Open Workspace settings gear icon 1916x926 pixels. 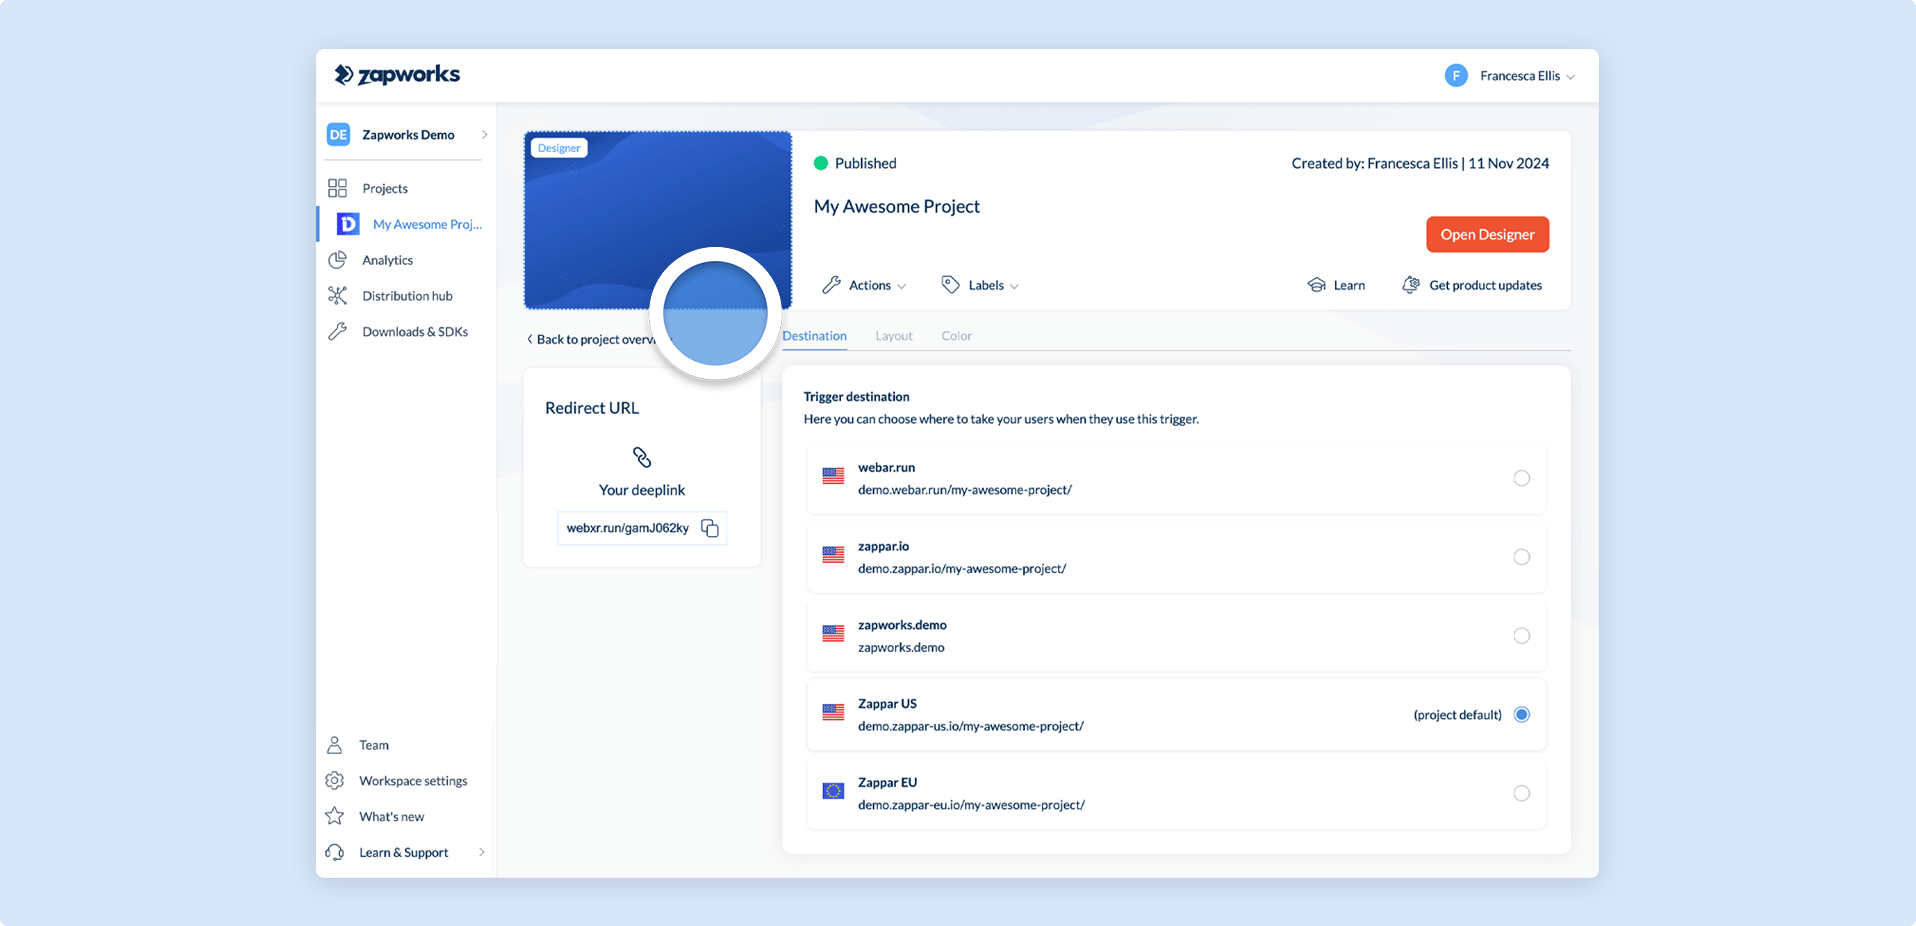(335, 781)
